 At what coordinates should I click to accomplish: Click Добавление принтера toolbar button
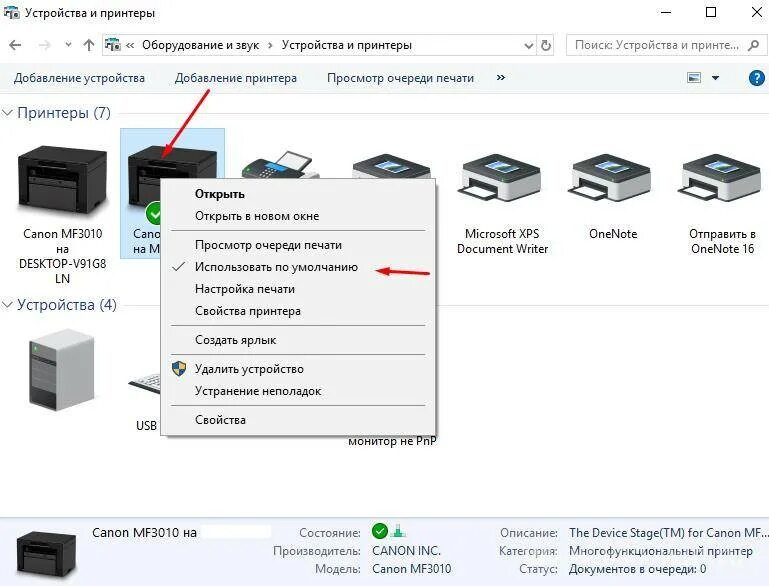click(236, 78)
